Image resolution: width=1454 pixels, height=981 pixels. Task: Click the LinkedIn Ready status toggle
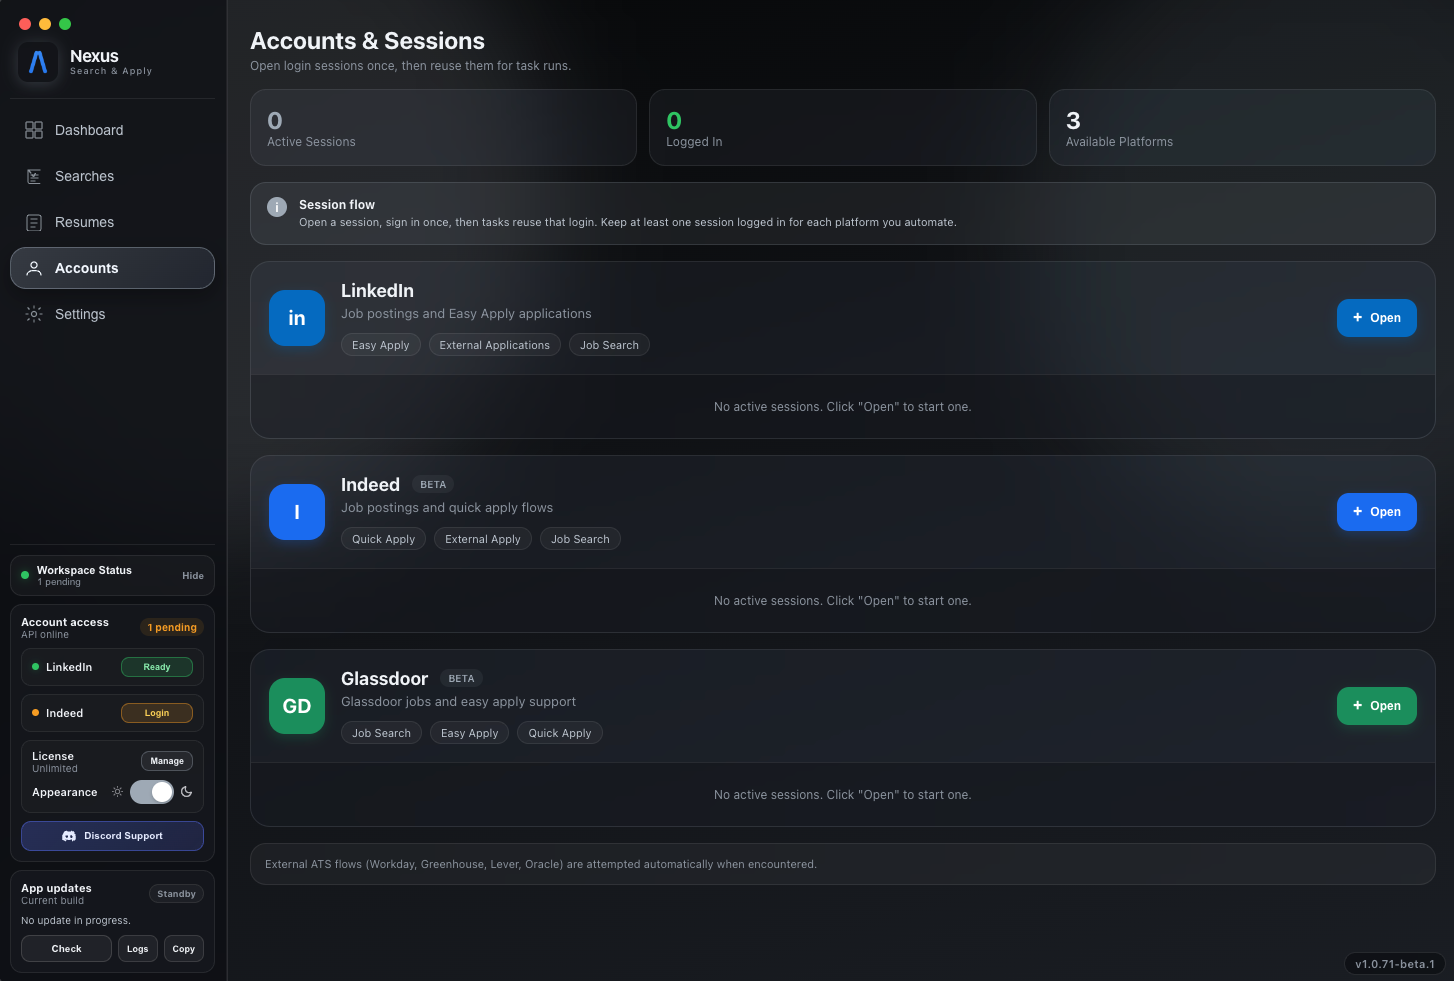click(x=157, y=667)
